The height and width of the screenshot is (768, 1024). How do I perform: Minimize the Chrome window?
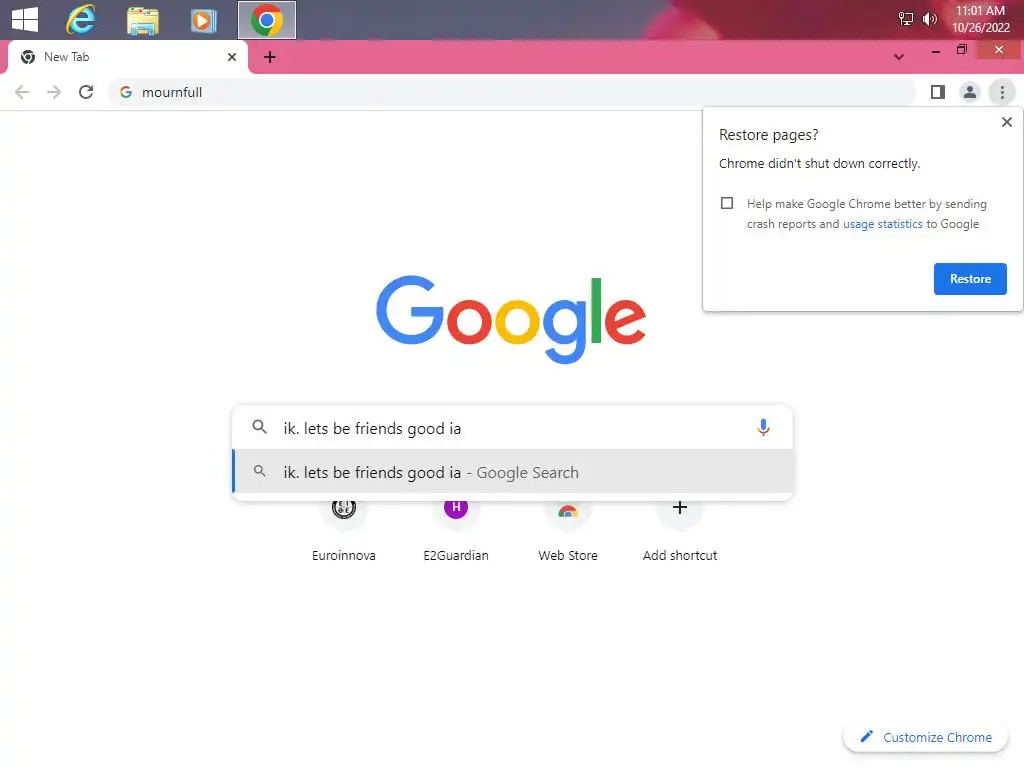coord(936,50)
